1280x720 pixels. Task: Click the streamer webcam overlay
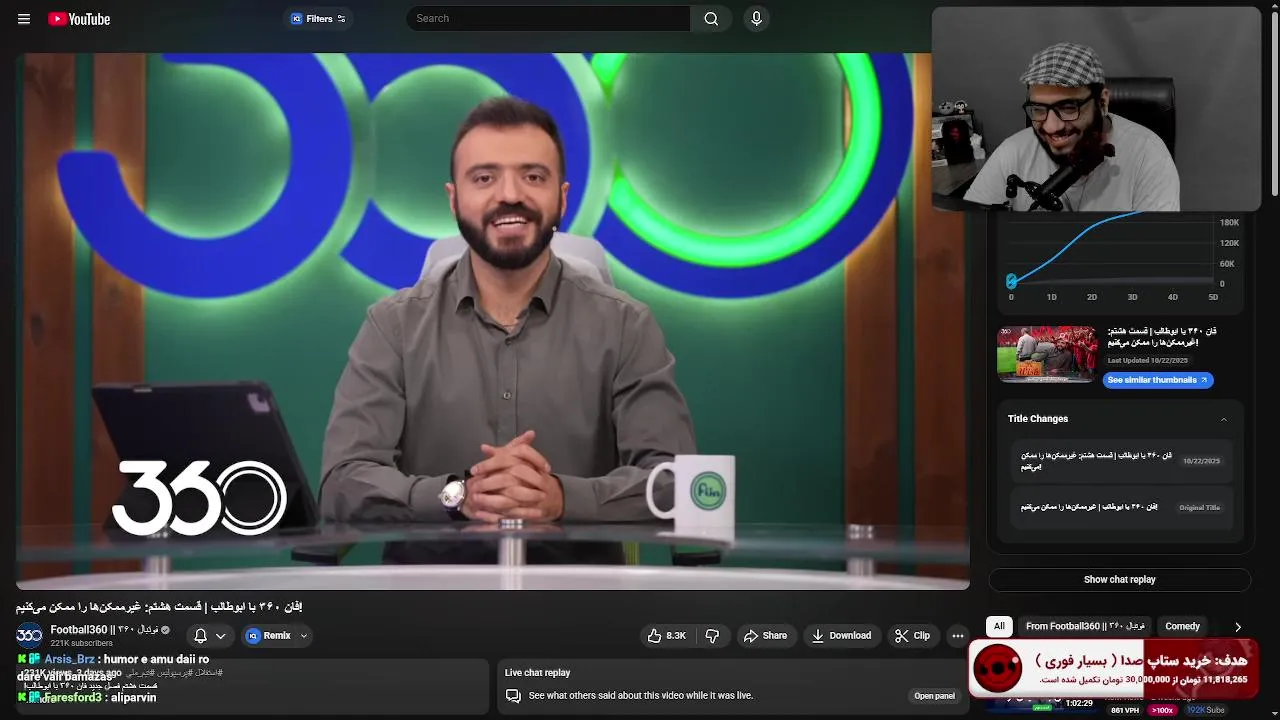(1097, 109)
